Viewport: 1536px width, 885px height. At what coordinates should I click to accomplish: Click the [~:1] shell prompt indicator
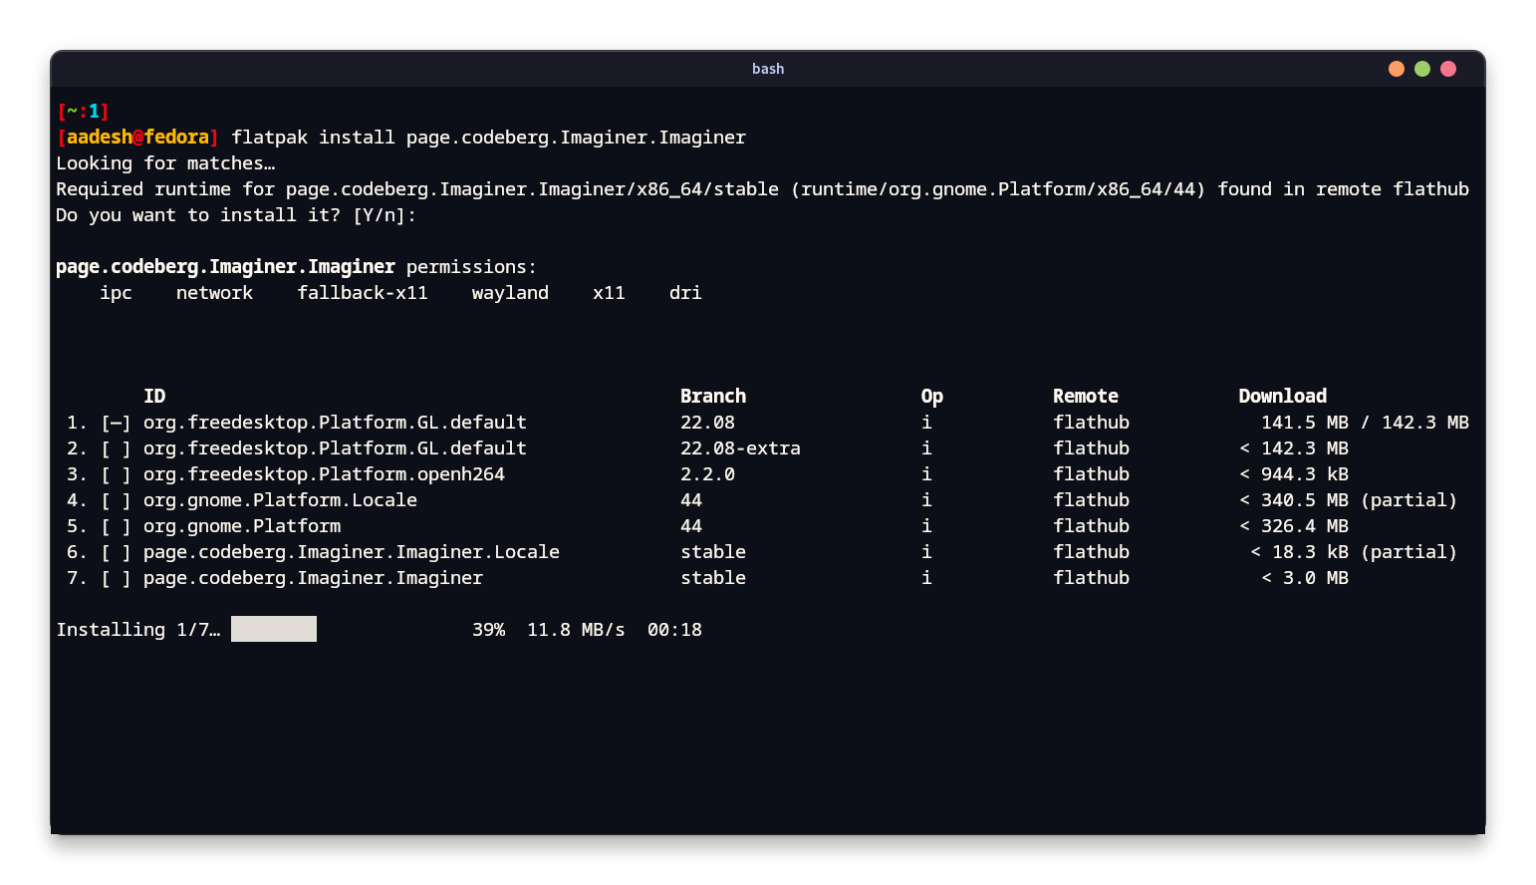pos(83,111)
